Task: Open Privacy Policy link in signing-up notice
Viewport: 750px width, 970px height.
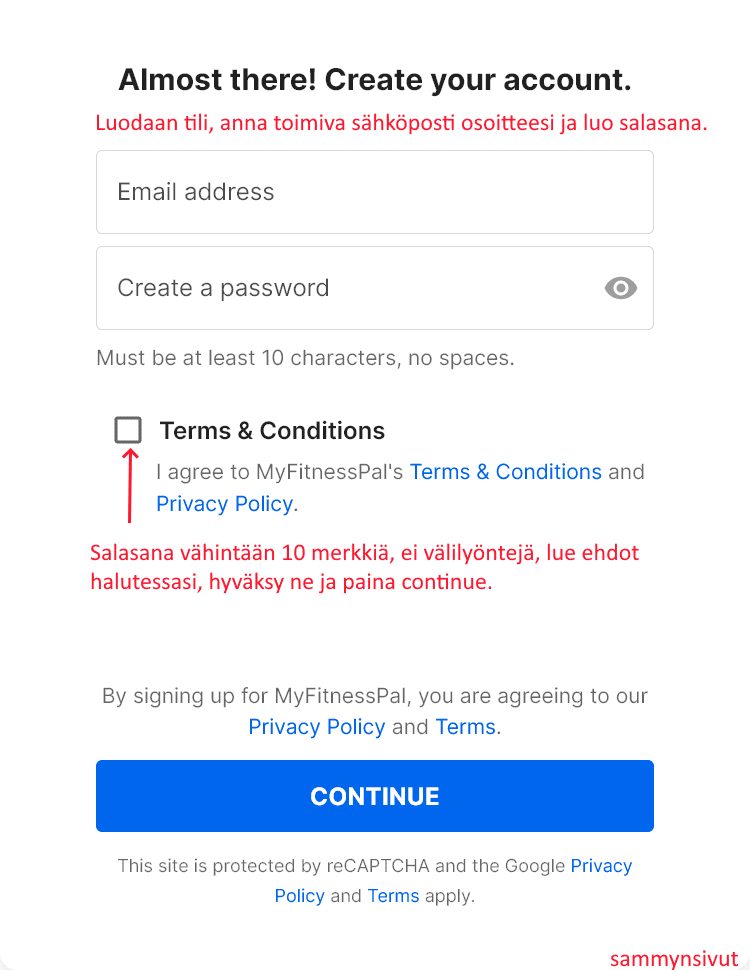Action: click(316, 727)
